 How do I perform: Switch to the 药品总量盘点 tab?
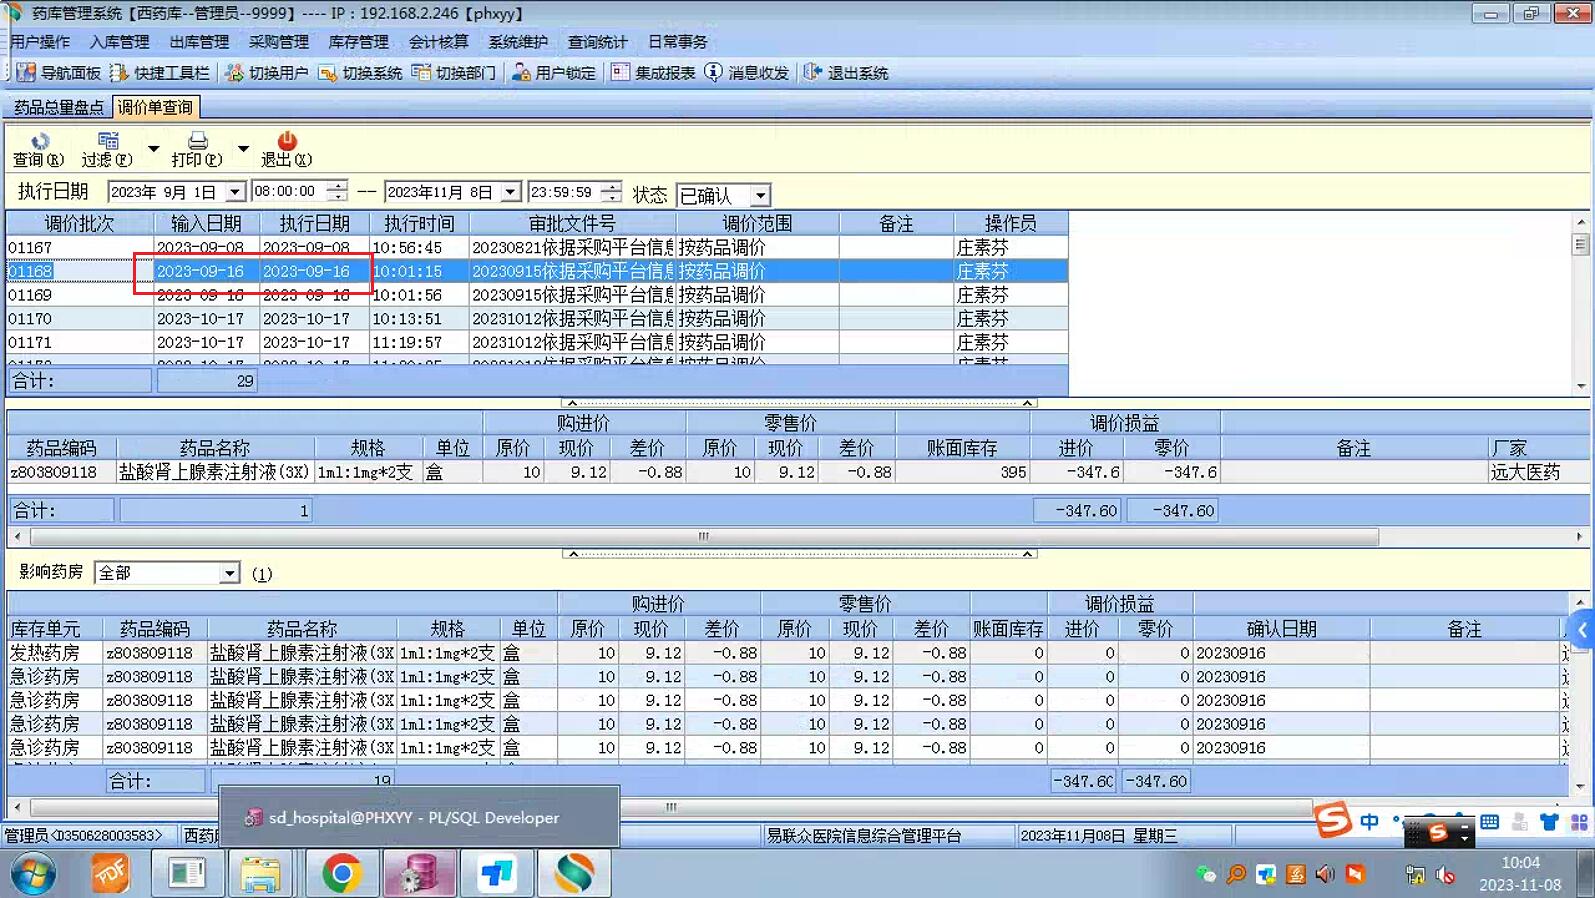coord(58,107)
